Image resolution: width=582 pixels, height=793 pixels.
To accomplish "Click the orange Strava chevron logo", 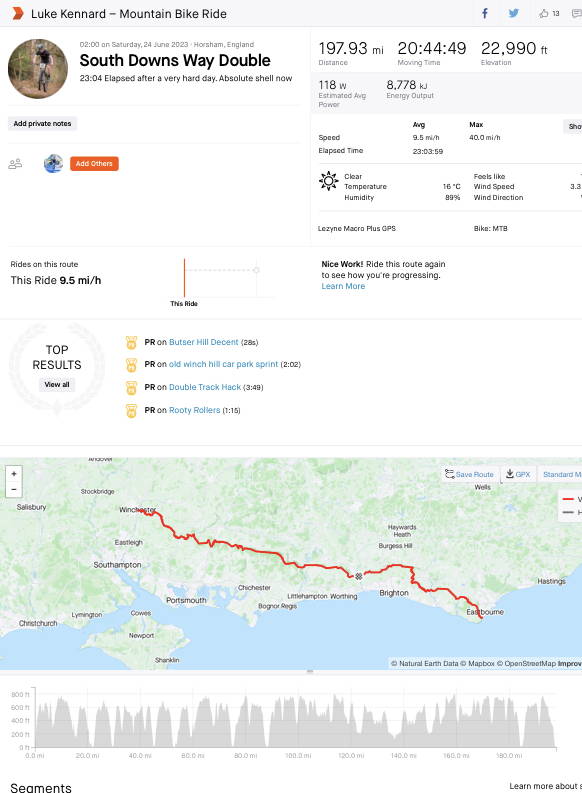I will (x=17, y=14).
